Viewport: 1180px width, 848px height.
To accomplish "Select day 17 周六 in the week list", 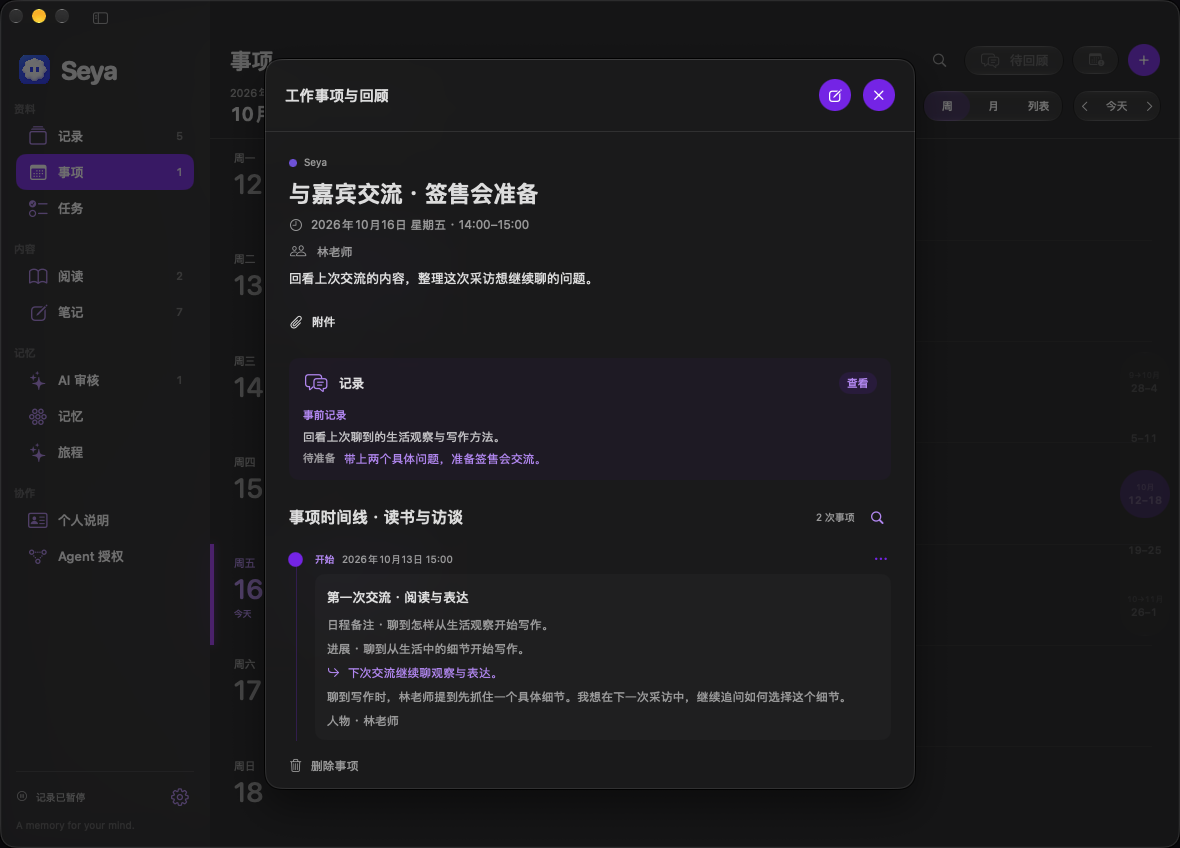I will pyautogui.click(x=247, y=682).
